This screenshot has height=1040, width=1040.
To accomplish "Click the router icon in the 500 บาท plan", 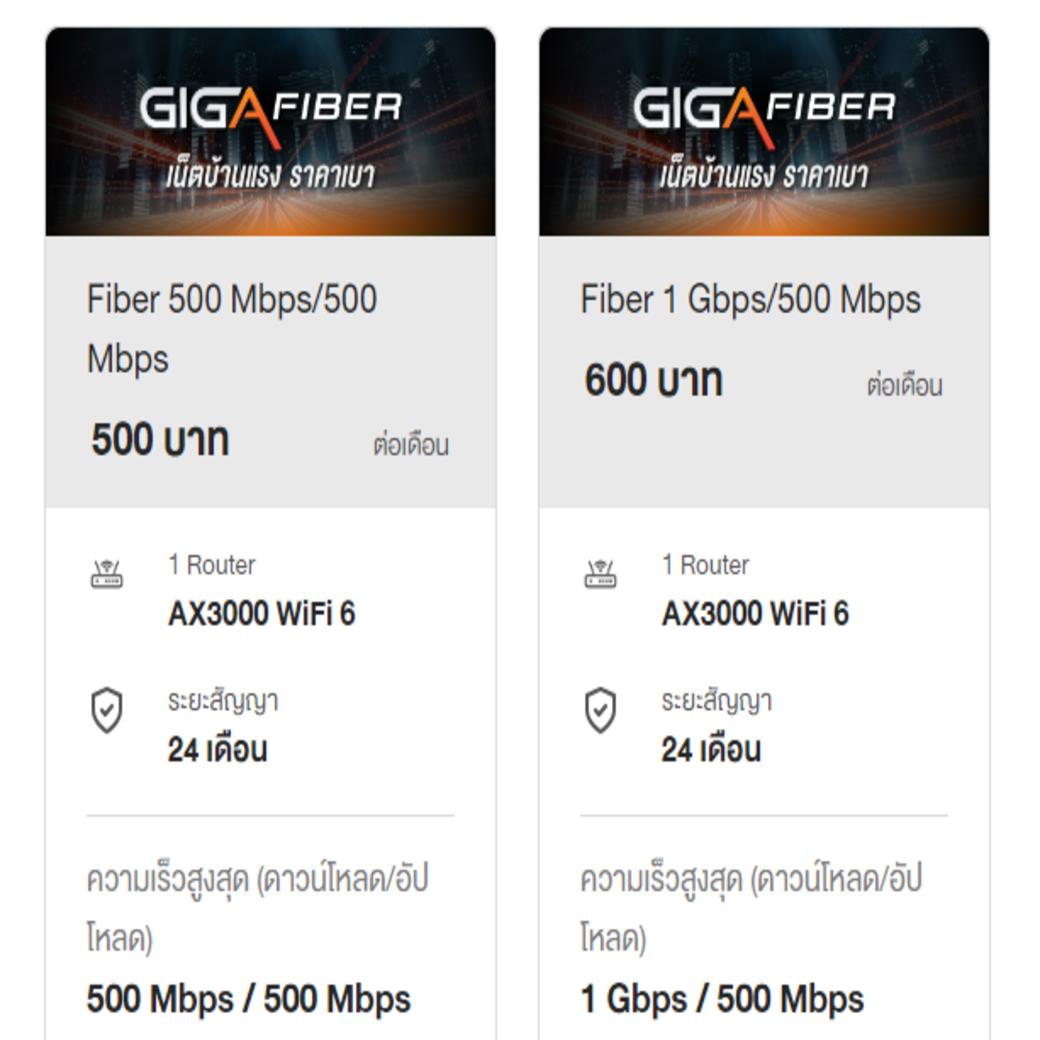I will (x=106, y=574).
